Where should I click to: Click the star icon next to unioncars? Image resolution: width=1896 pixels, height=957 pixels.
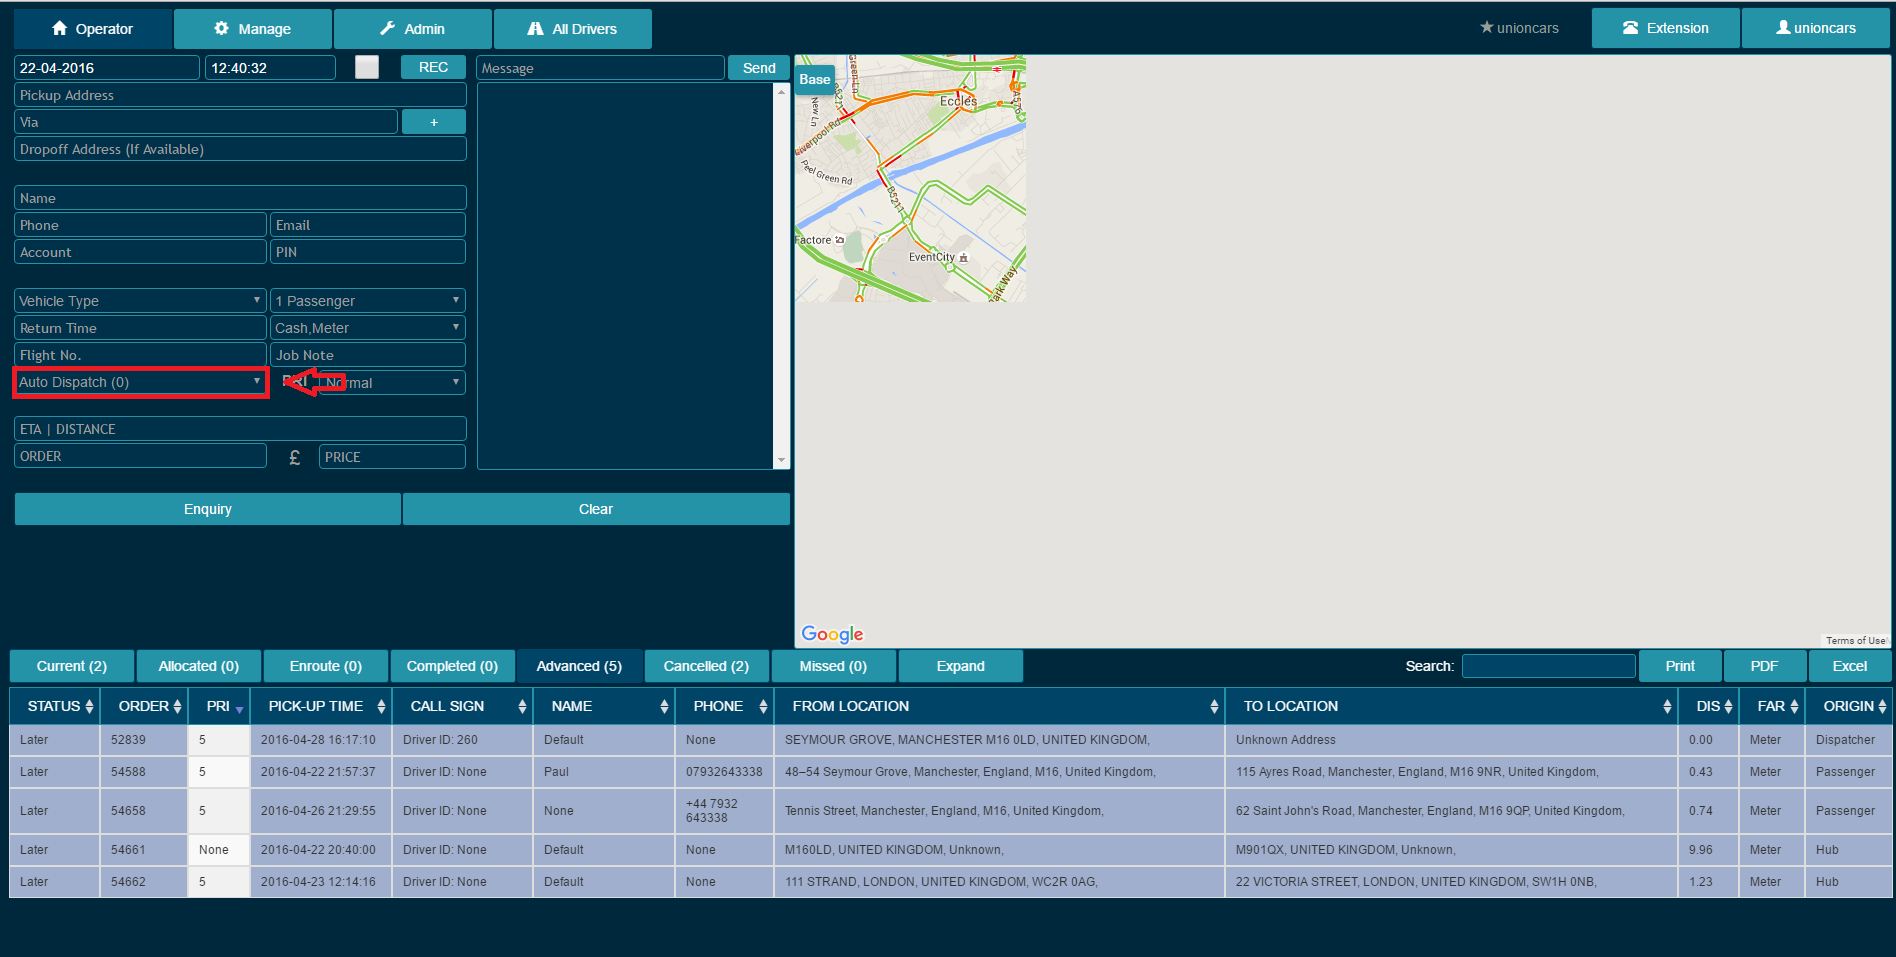[x=1486, y=28]
